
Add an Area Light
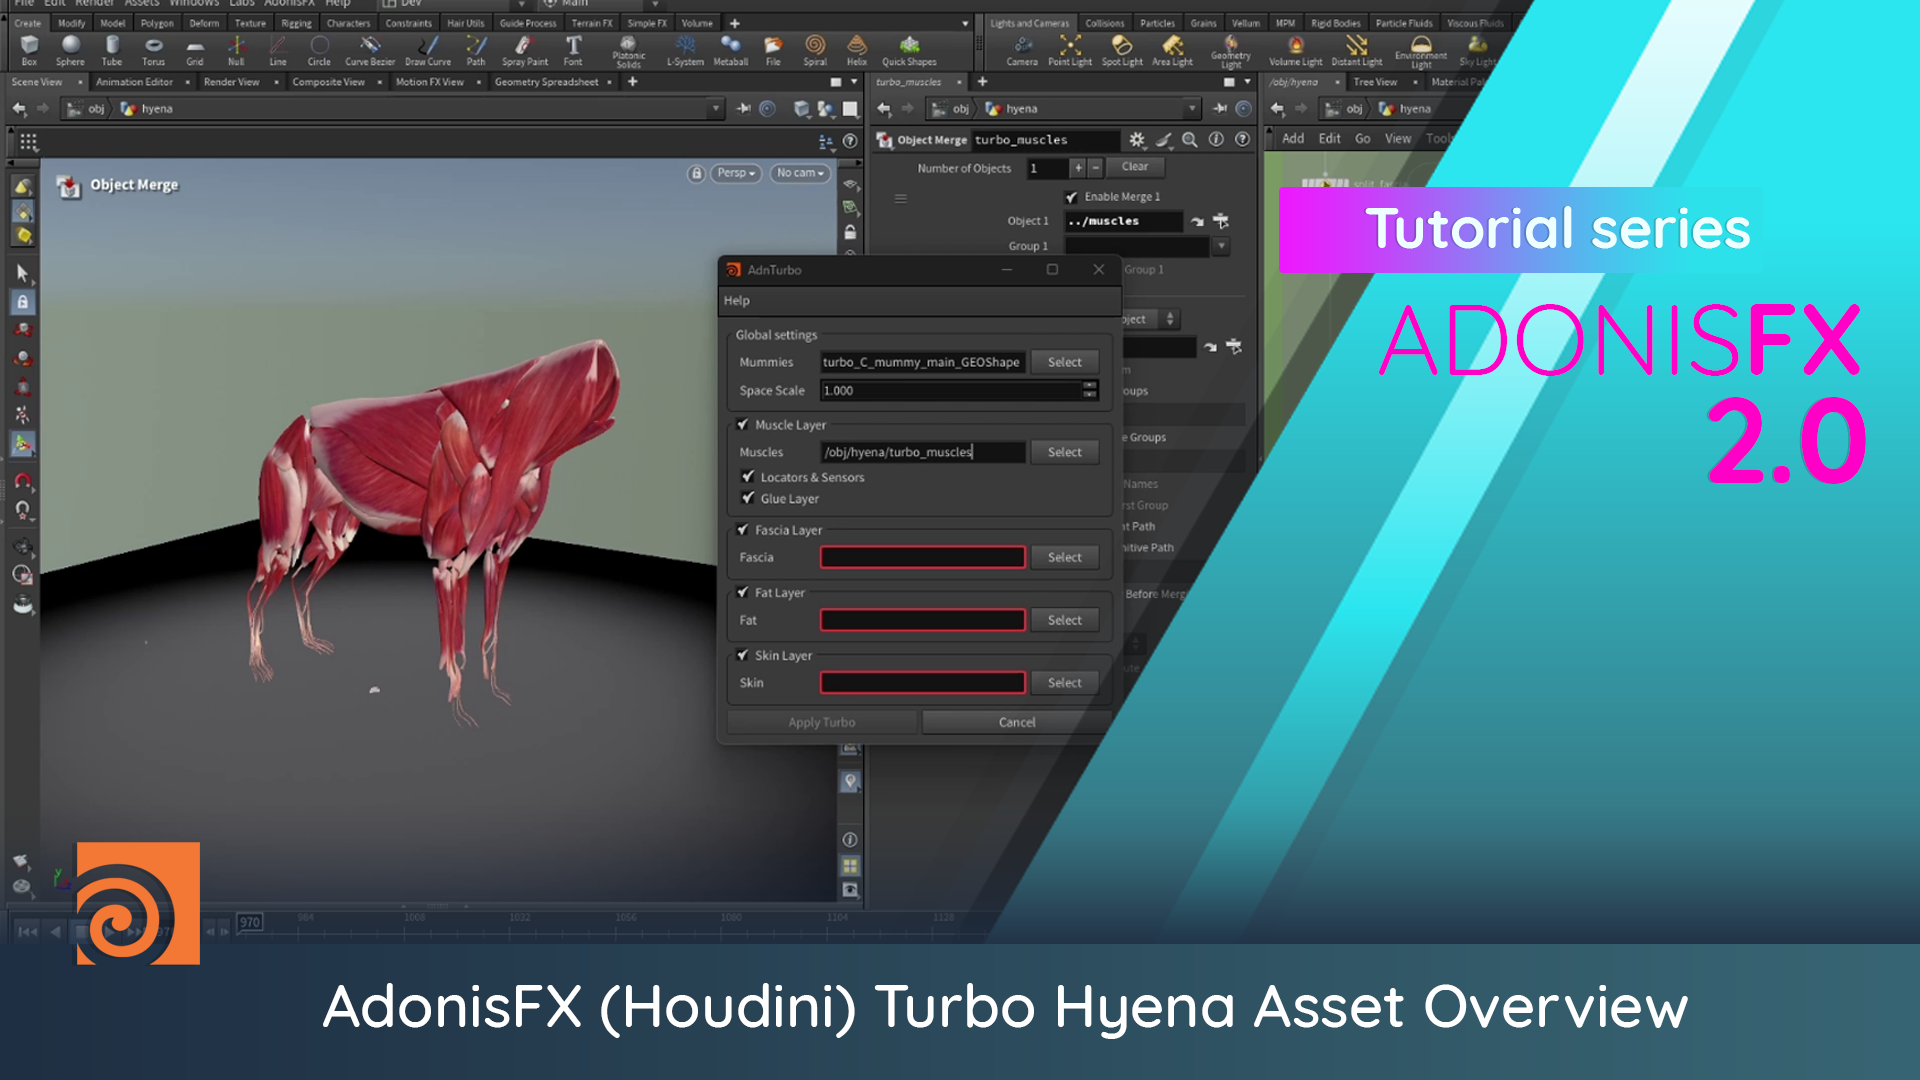[x=1172, y=50]
